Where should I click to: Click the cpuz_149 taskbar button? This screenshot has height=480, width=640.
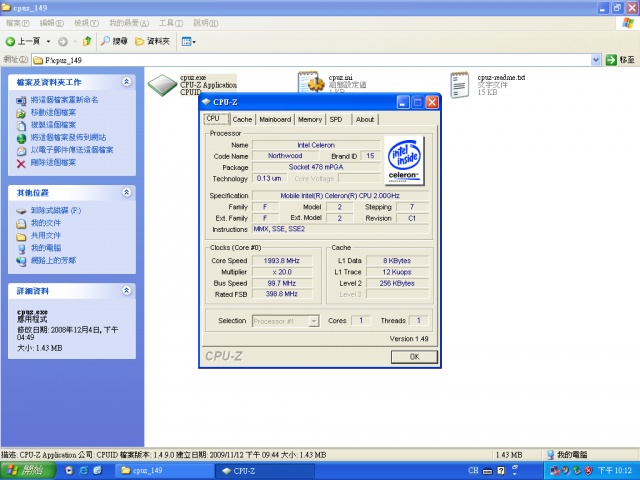(x=164, y=471)
